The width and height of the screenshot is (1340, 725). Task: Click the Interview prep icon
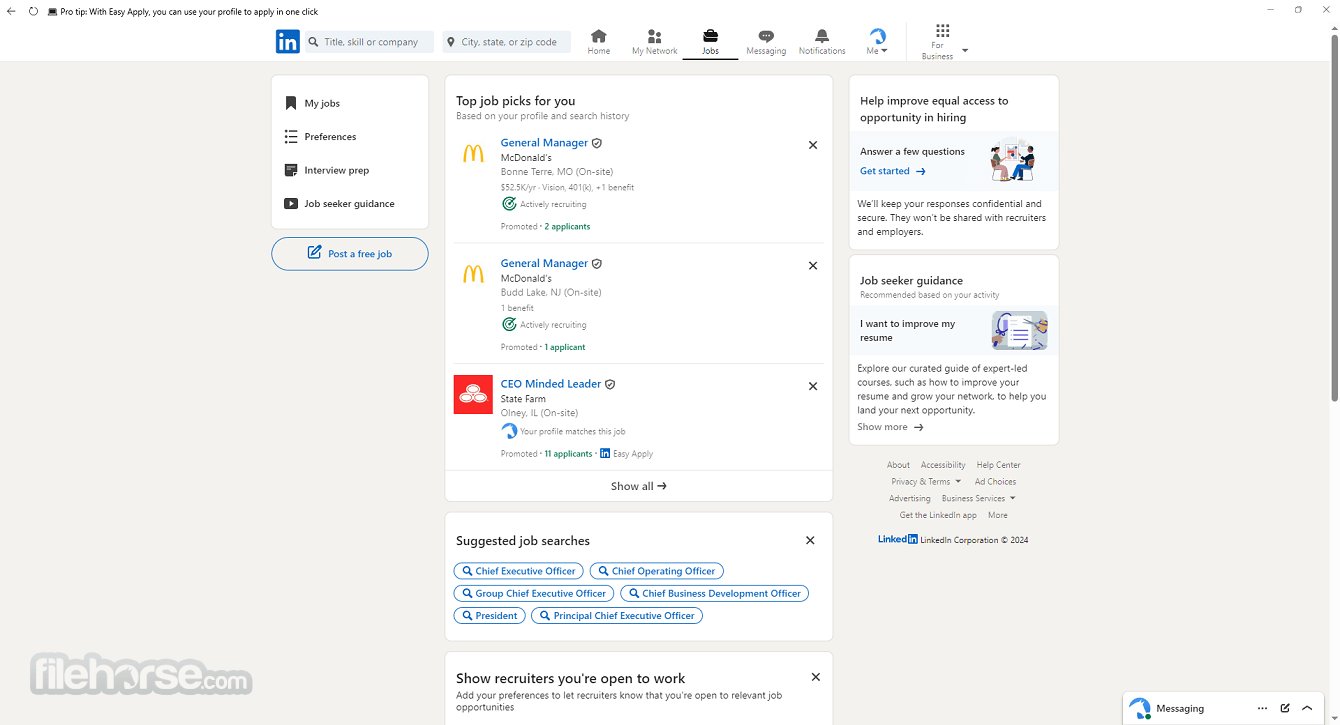coord(291,170)
